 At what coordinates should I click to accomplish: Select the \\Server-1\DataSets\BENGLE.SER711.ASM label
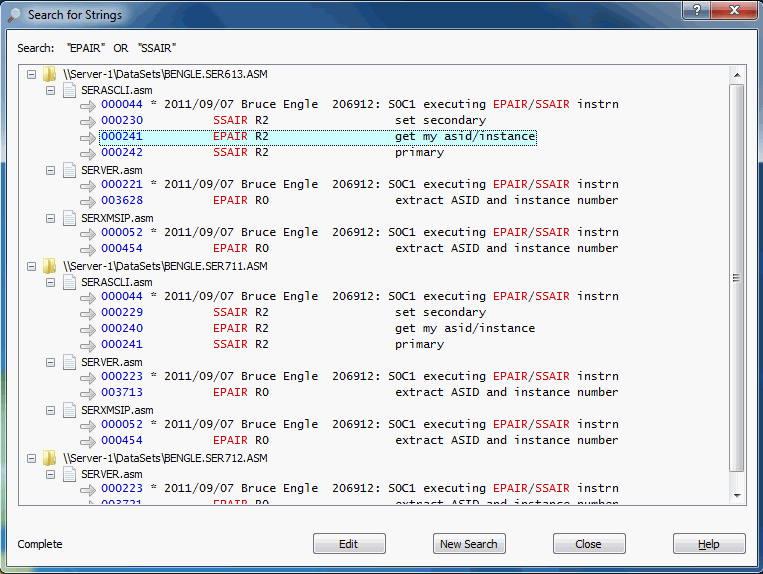pyautogui.click(x=165, y=266)
